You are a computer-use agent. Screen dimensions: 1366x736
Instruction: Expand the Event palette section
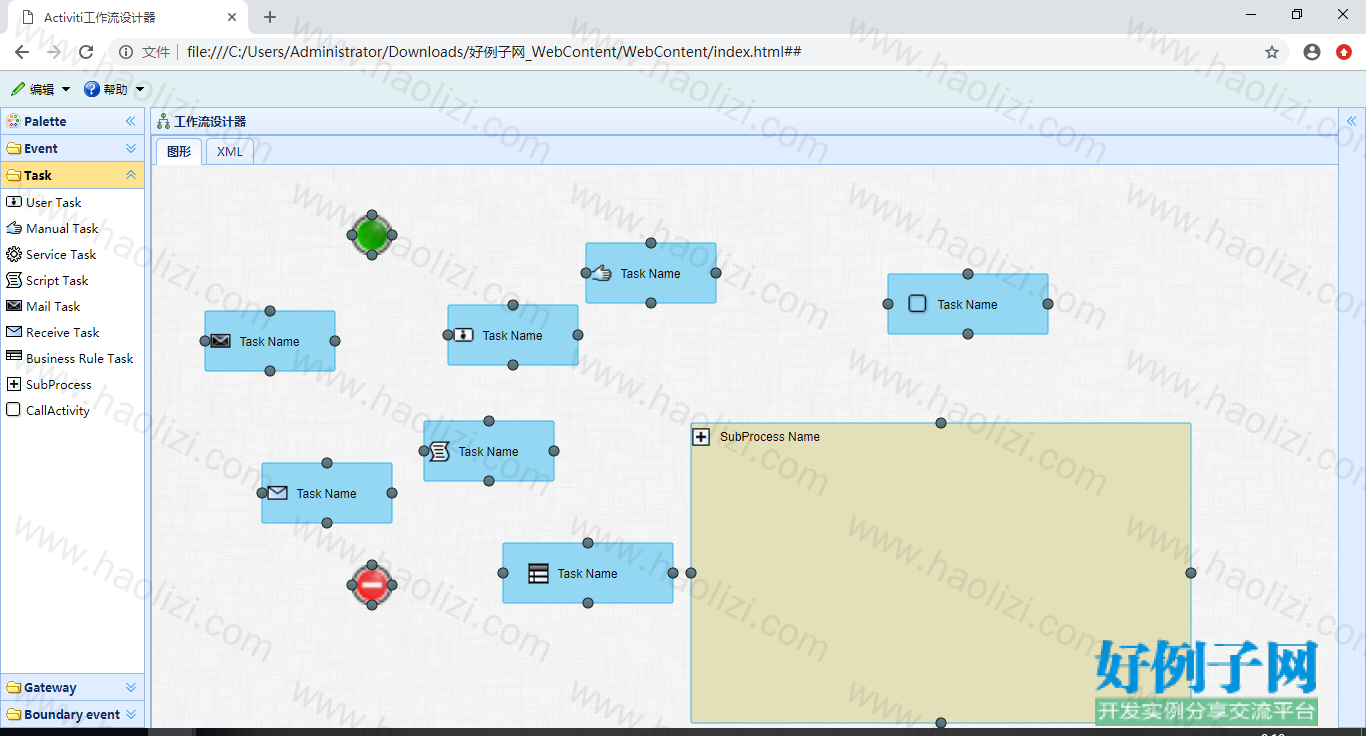pyautogui.click(x=131, y=148)
